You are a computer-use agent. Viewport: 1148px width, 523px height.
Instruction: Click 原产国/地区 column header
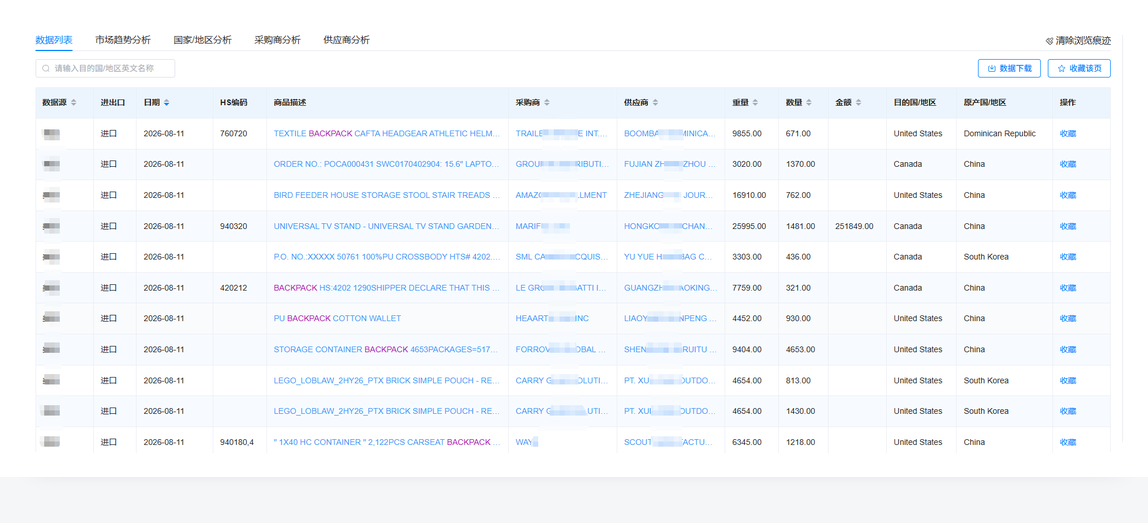pyautogui.click(x=985, y=103)
